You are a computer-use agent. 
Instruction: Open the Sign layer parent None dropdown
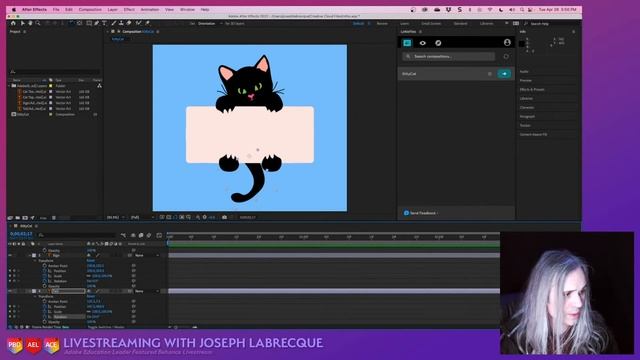(x=147, y=255)
